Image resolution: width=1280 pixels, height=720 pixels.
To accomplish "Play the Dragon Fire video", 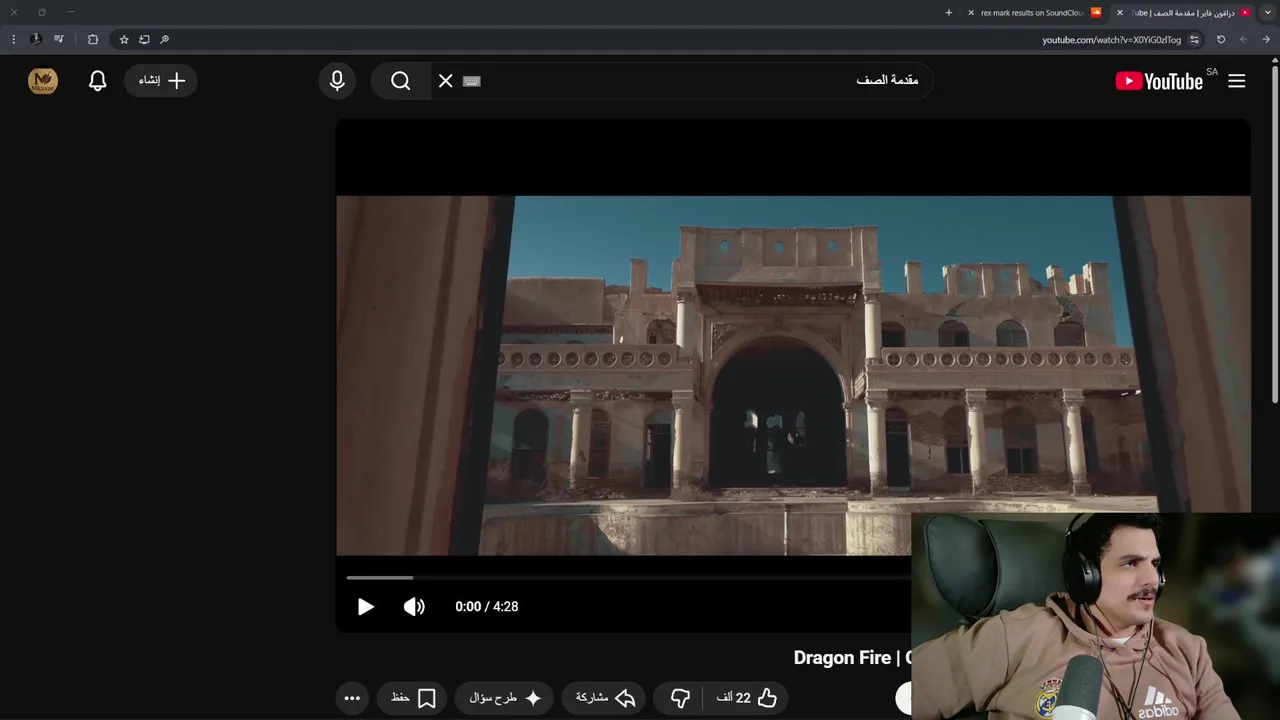I will click(x=365, y=607).
